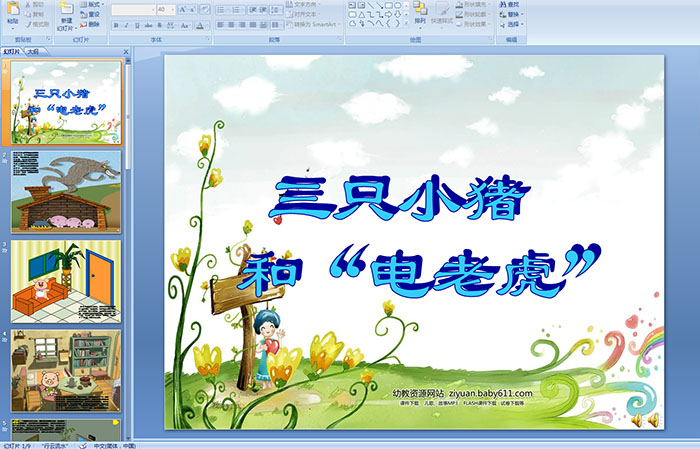The width and height of the screenshot is (700, 449).
Task: Toggle underline text formatting
Action: pyautogui.click(x=134, y=24)
